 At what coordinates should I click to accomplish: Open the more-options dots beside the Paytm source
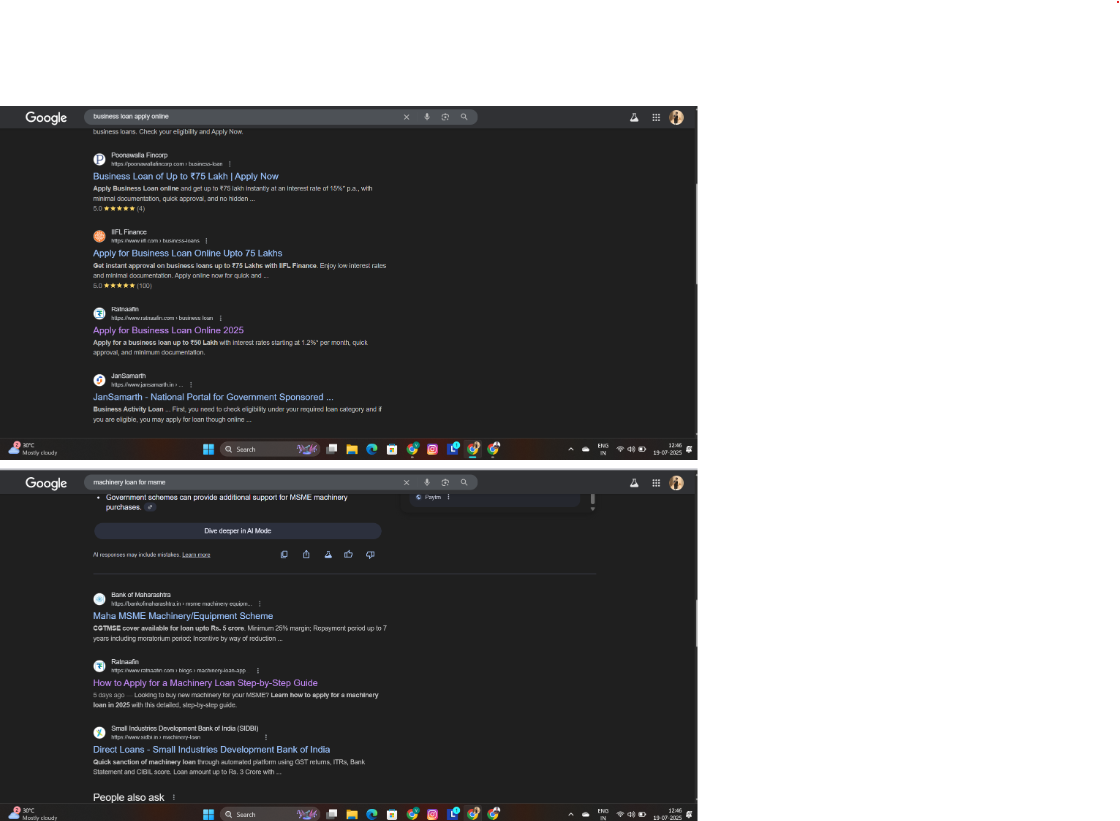449,497
